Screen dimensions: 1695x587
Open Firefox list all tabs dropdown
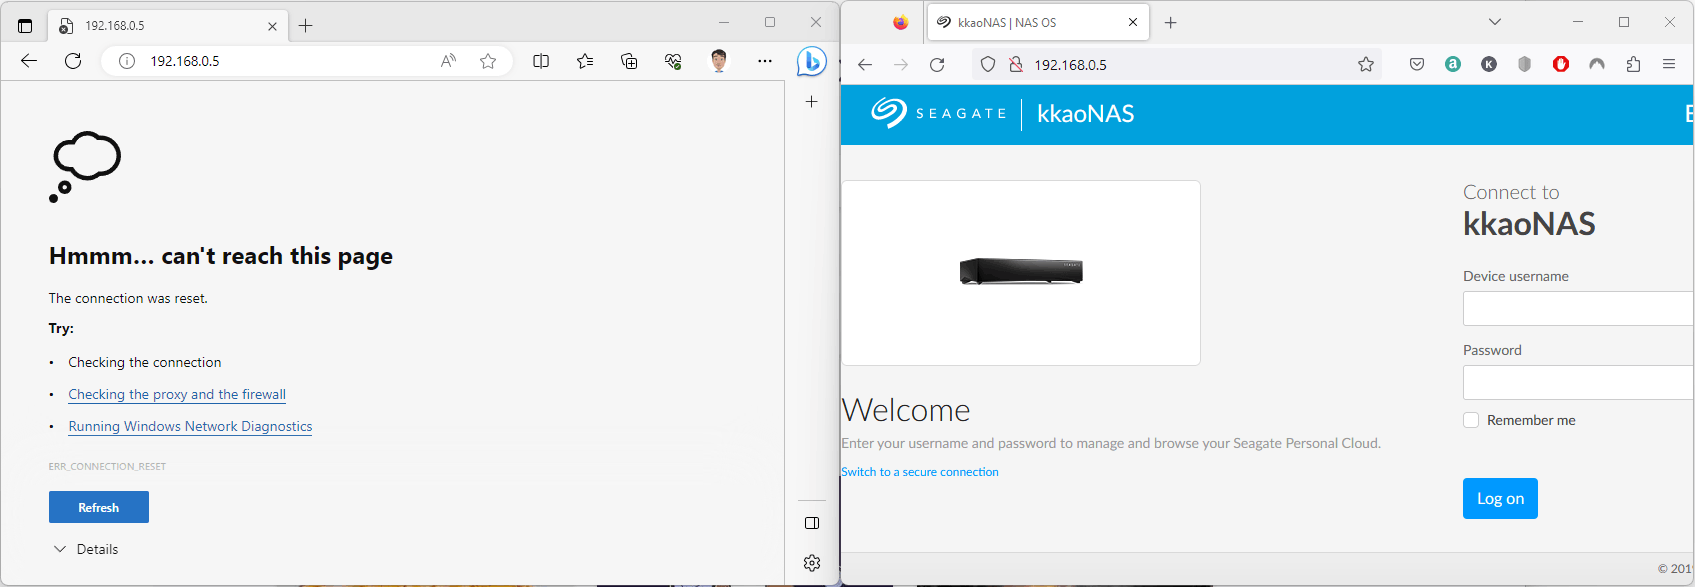click(1495, 22)
